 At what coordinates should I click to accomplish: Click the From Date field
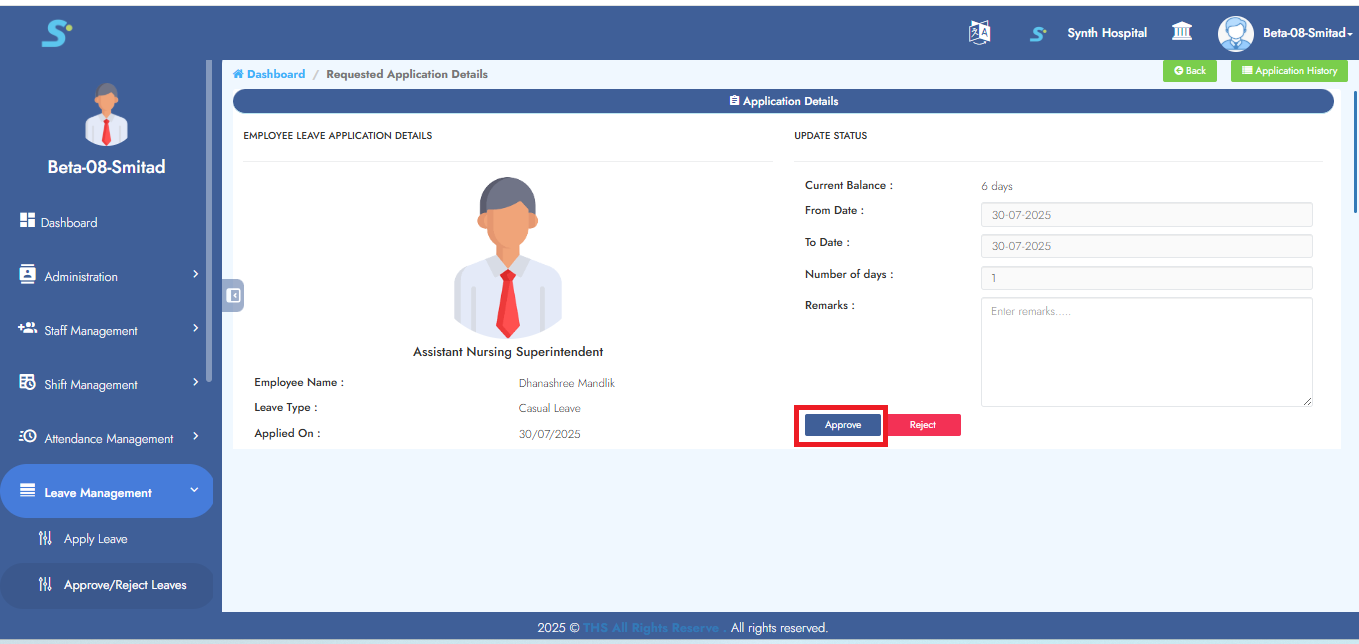pyautogui.click(x=1146, y=215)
